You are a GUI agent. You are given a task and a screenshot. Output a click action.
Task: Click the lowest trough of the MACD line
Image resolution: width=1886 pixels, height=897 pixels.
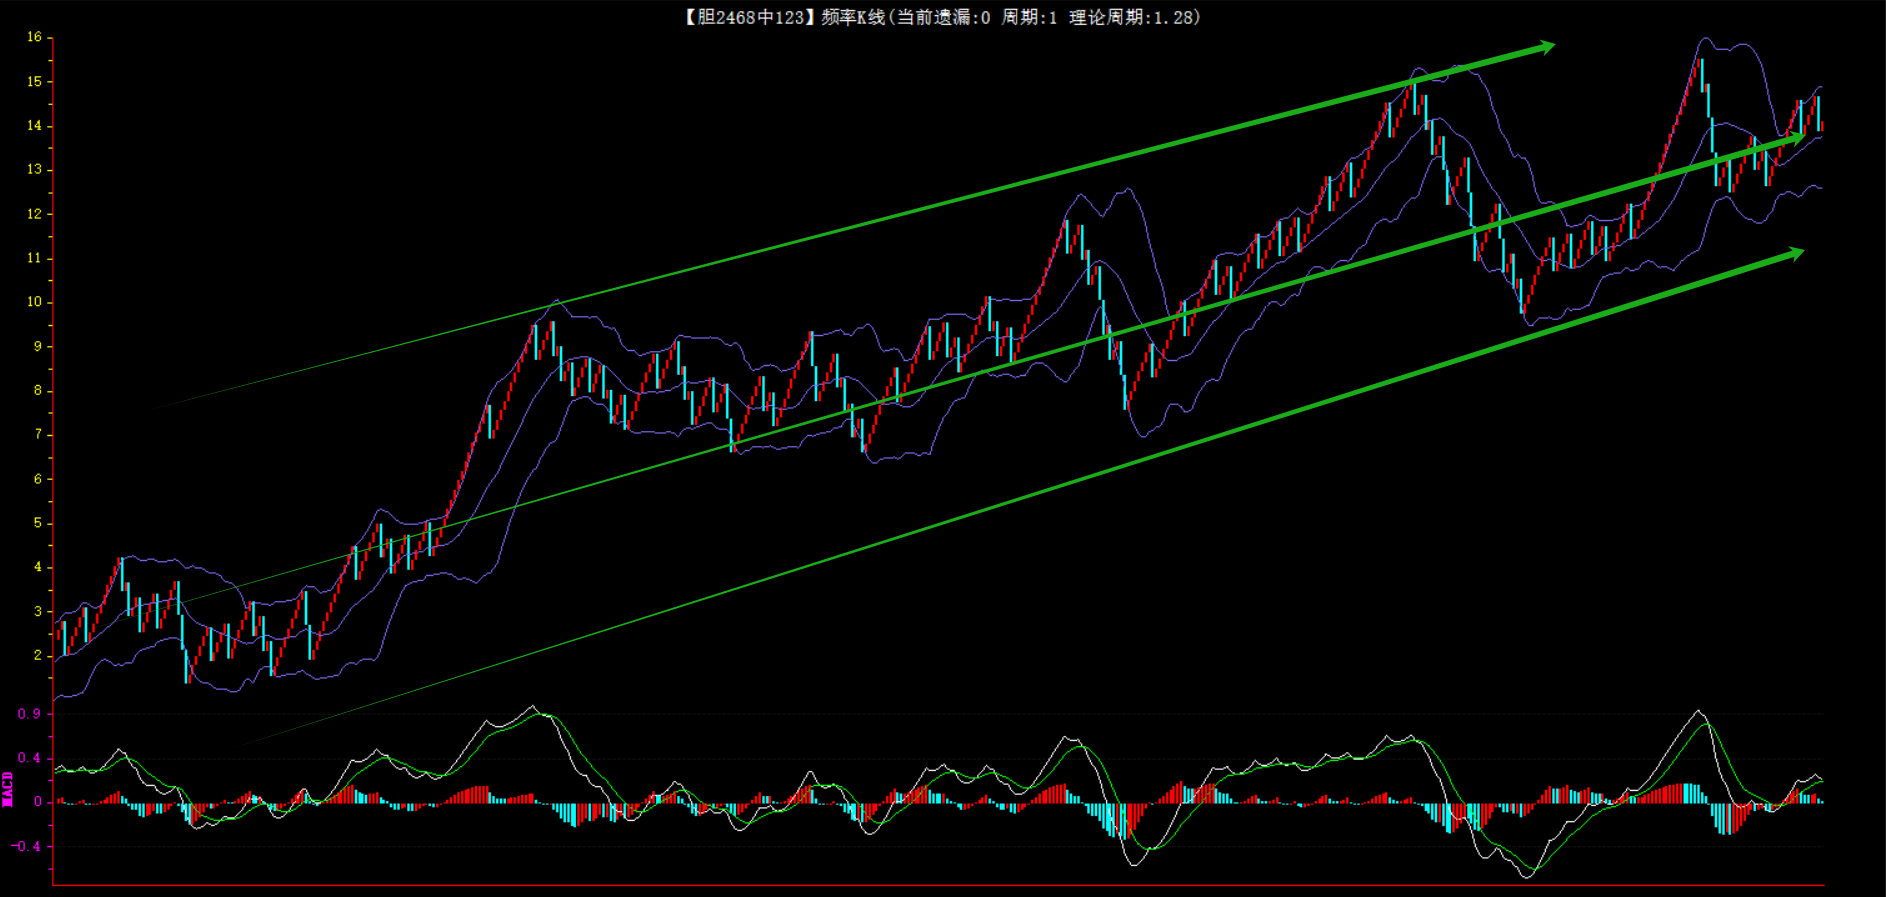click(1526, 876)
